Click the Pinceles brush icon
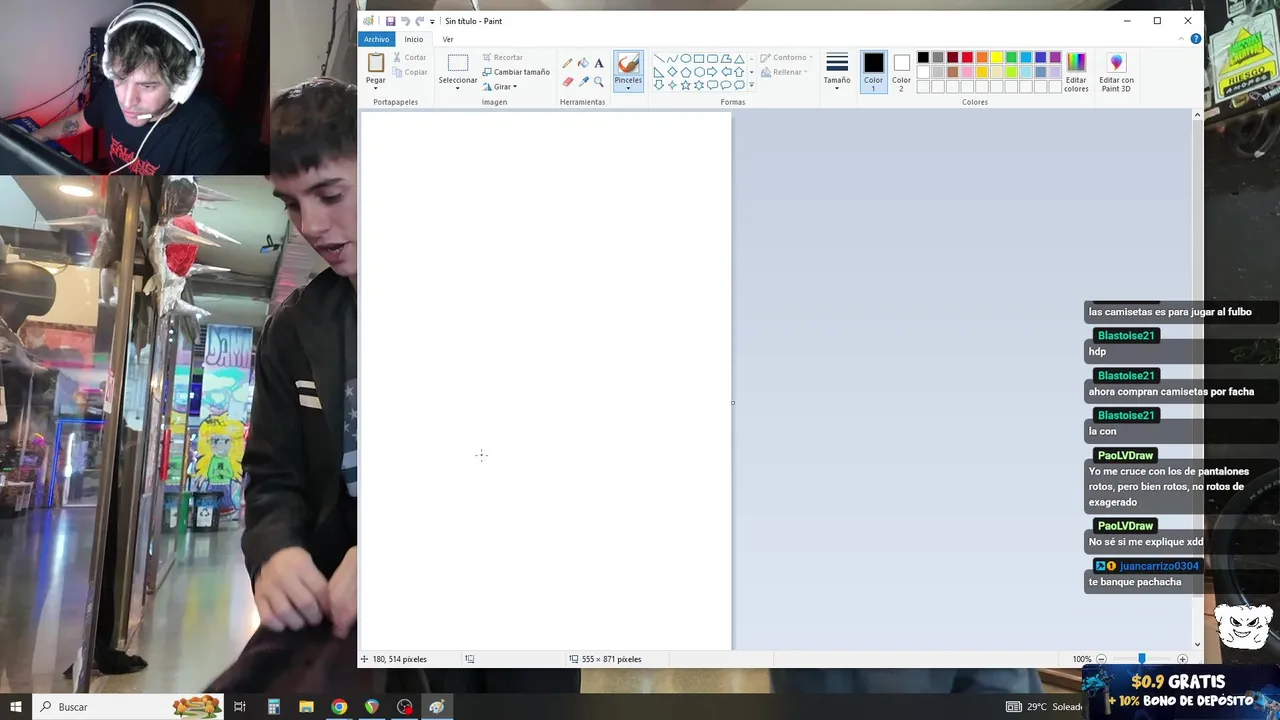 coord(628,63)
